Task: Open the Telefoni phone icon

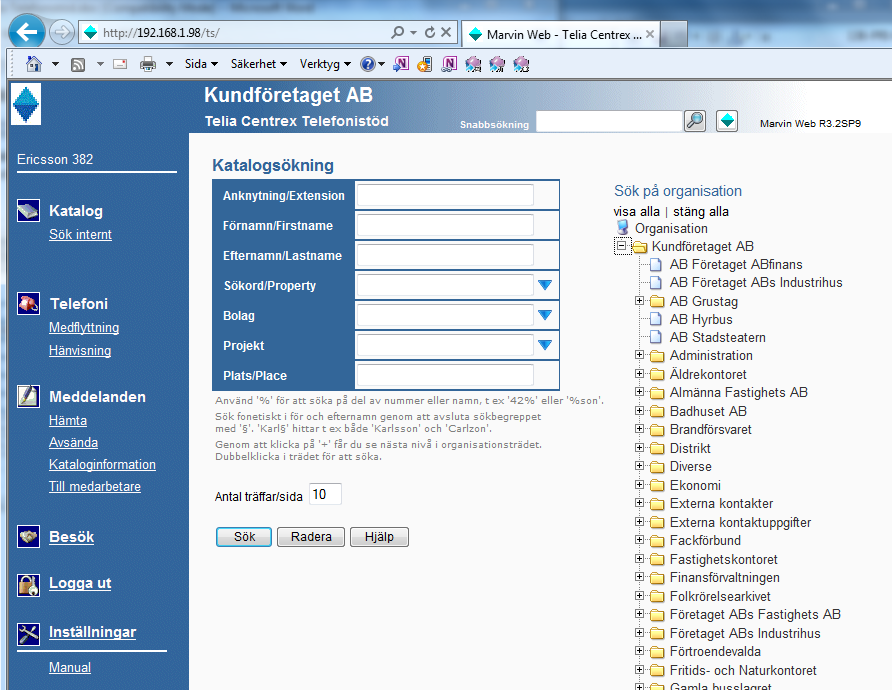Action: [28, 303]
